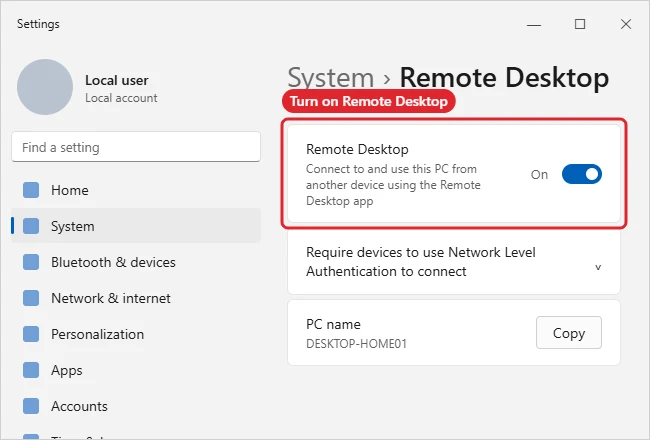Expand Network Level Authentication options
Viewport: 650px width, 440px height.
[598, 267]
